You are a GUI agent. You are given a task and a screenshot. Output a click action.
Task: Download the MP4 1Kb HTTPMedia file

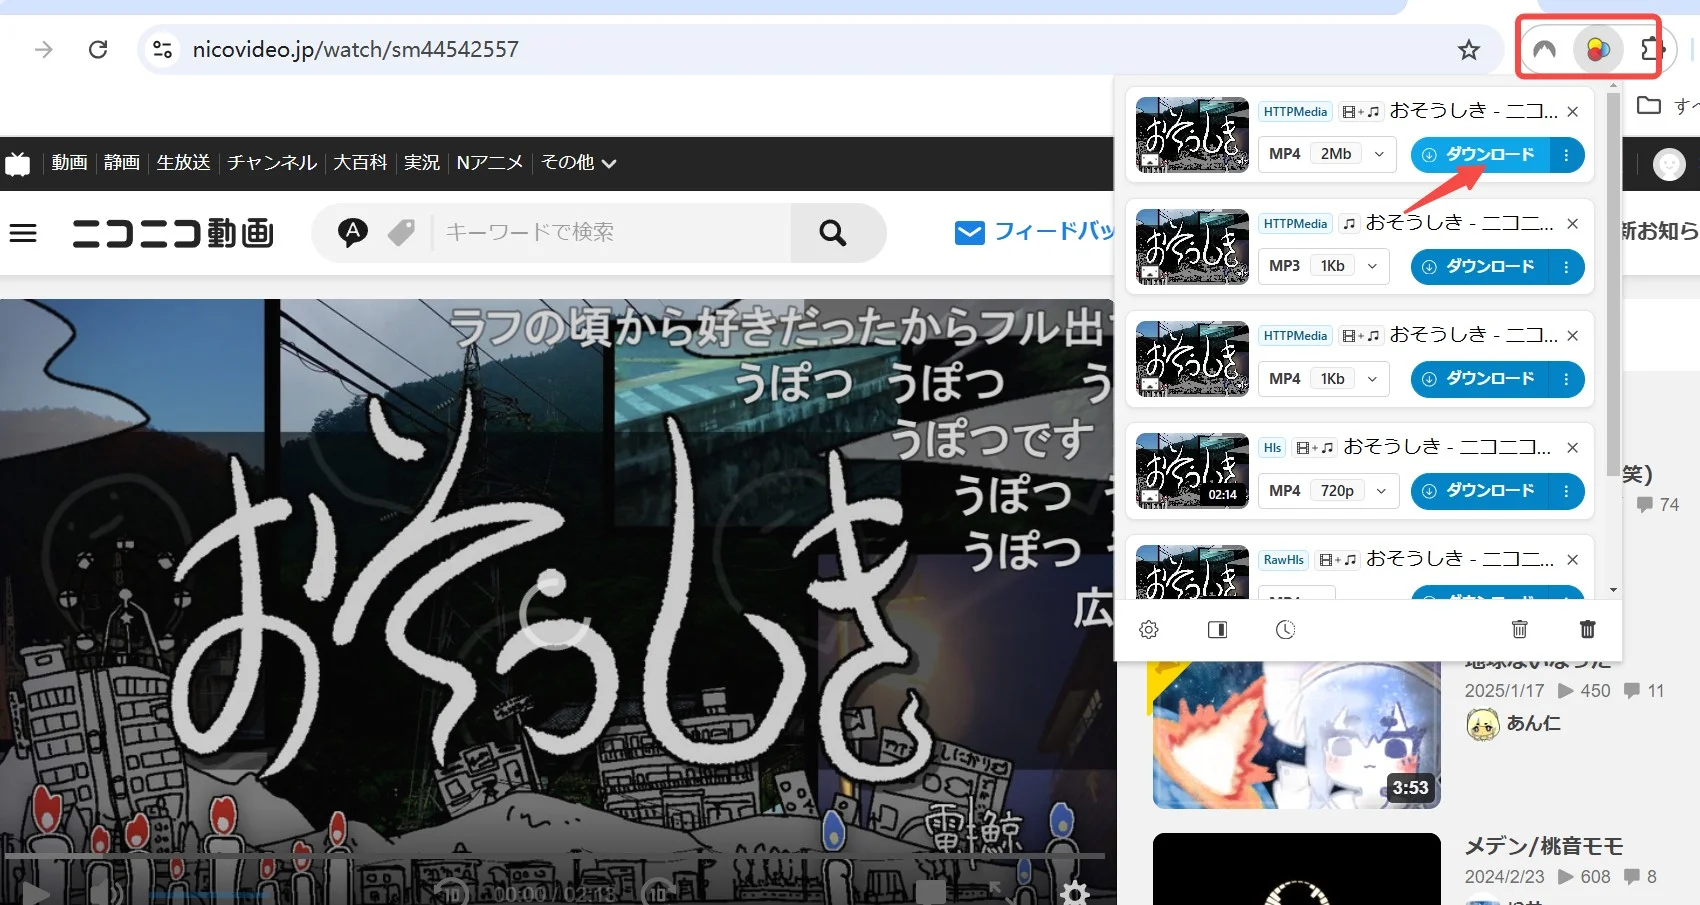pyautogui.click(x=1480, y=379)
